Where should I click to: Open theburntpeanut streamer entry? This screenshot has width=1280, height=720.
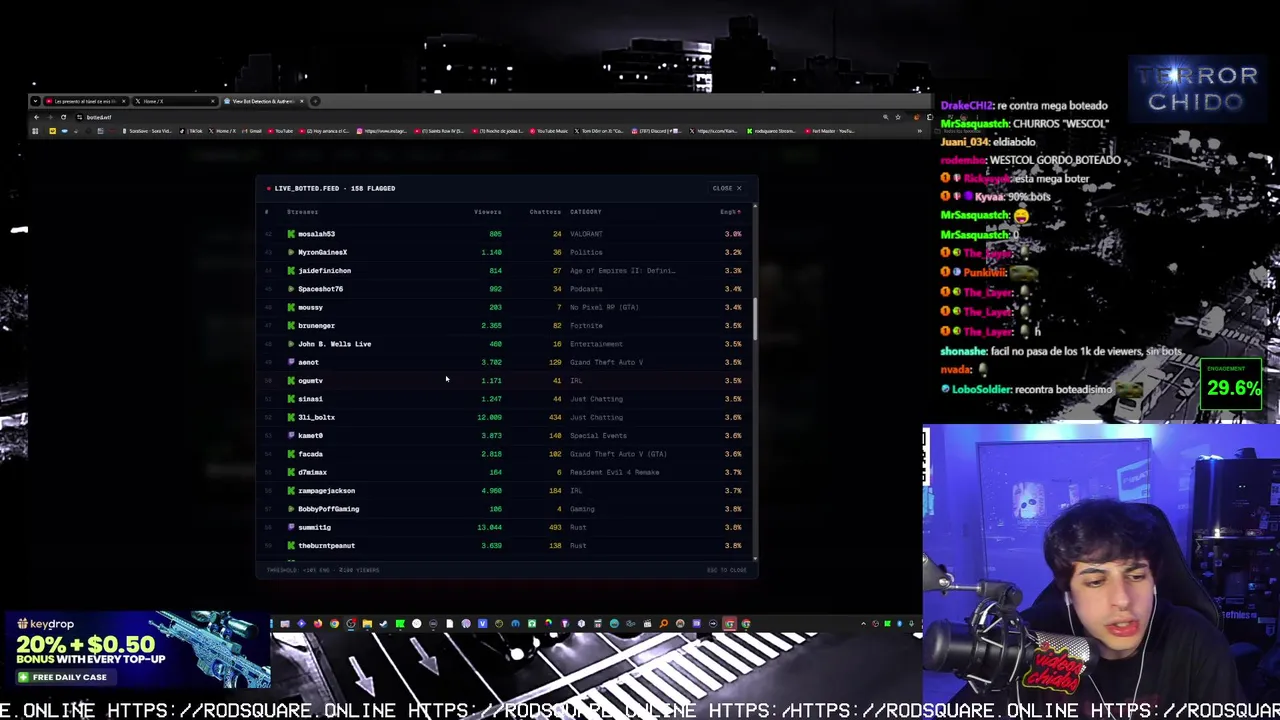(326, 546)
